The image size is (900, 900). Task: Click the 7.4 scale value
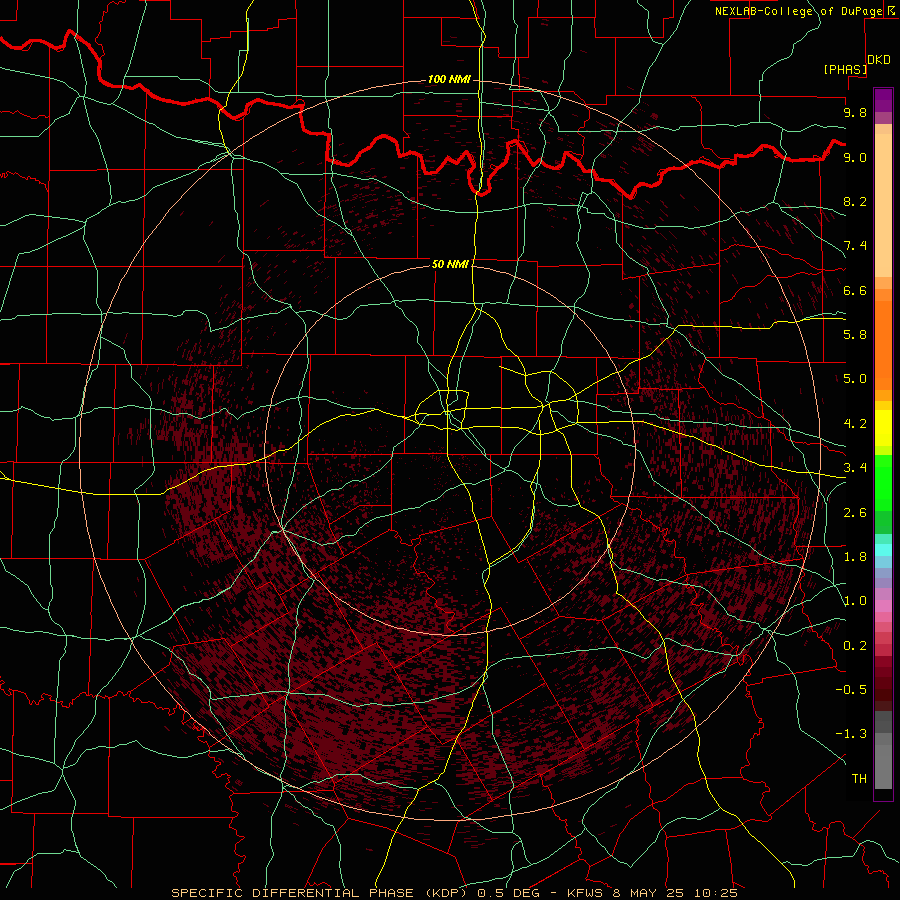point(855,246)
